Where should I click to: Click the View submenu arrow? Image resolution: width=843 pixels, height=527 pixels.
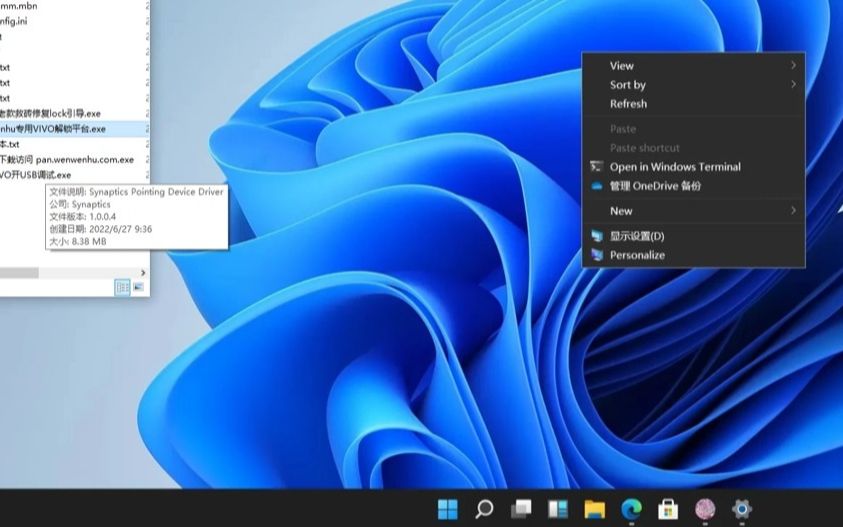[793, 65]
